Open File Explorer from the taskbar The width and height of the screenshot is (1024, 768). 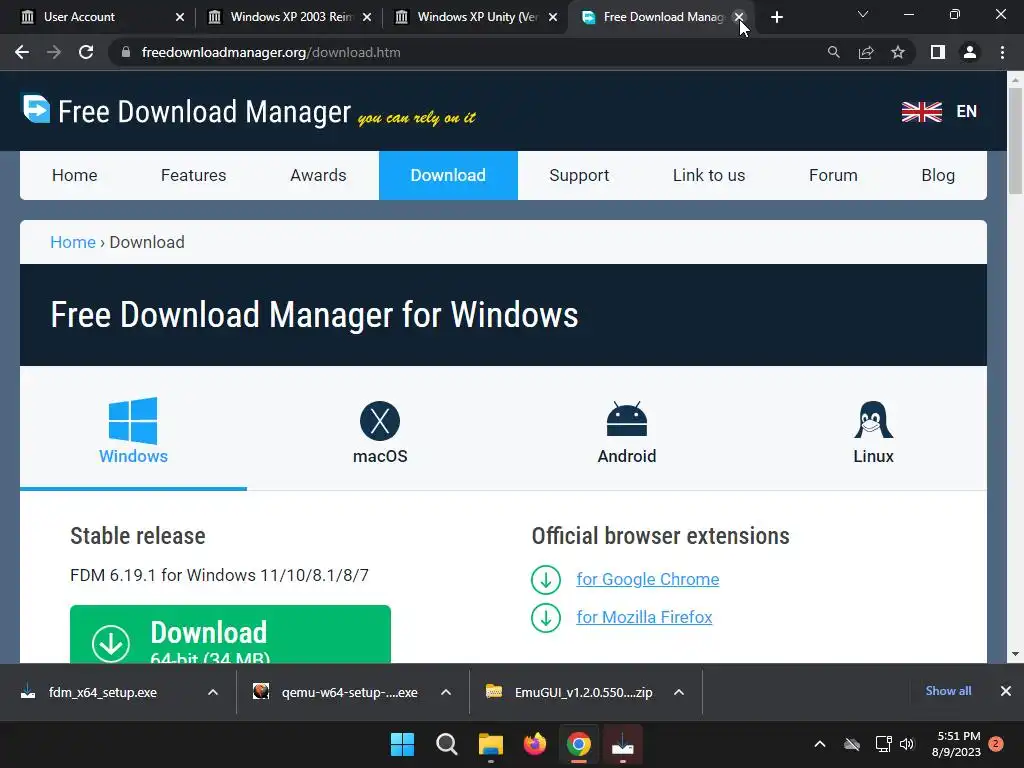(x=490, y=744)
